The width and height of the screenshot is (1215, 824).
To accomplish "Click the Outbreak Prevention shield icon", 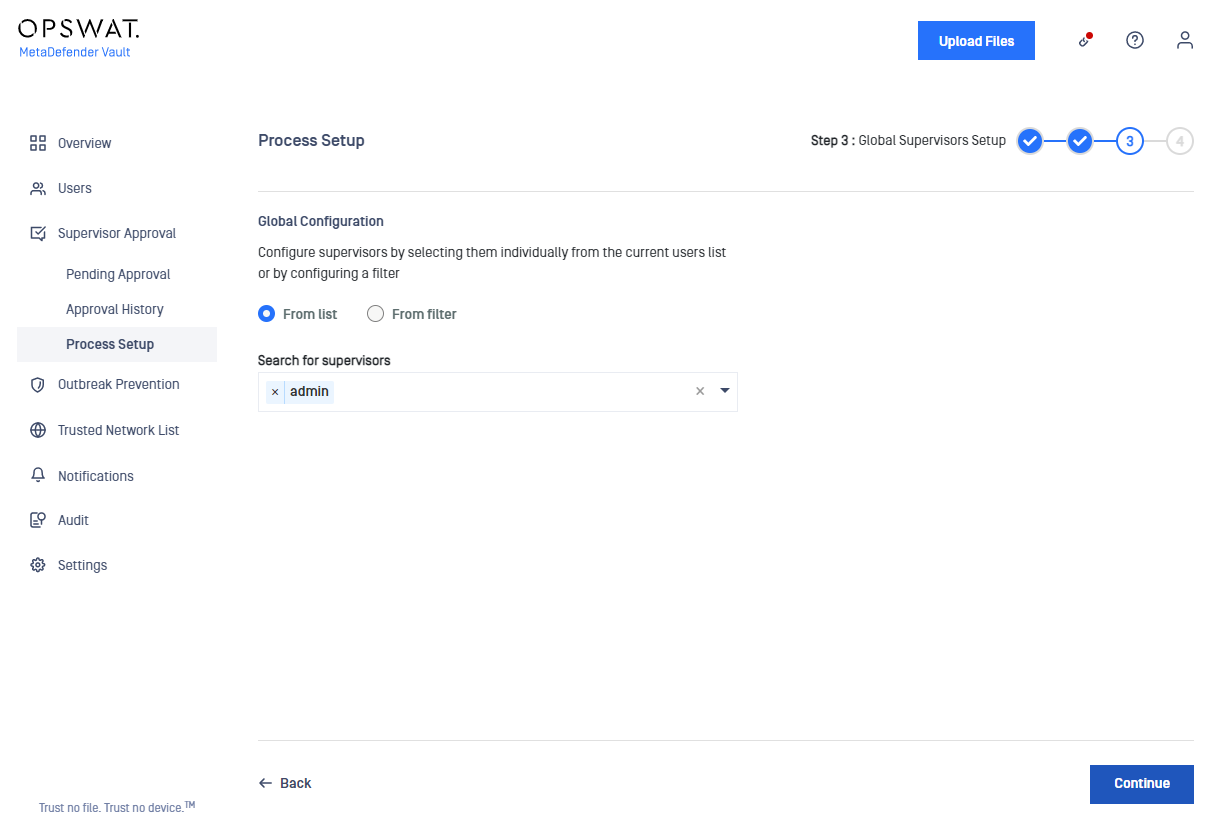I will tap(38, 384).
